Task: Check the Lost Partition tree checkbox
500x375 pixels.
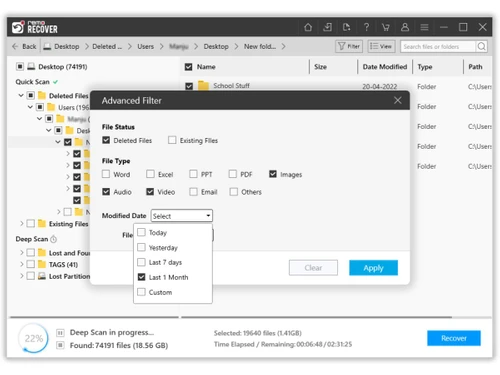Action: click(x=31, y=276)
